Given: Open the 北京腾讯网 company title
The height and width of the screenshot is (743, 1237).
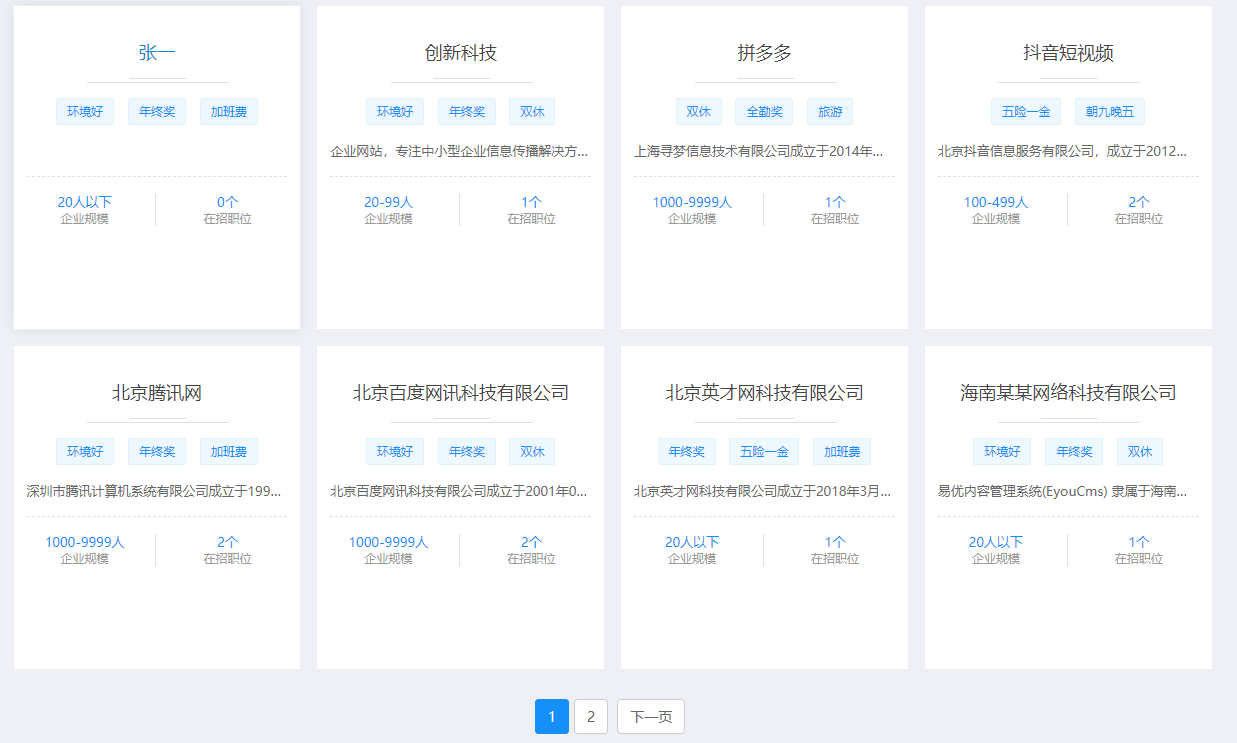Looking at the screenshot, I should click(x=157, y=393).
